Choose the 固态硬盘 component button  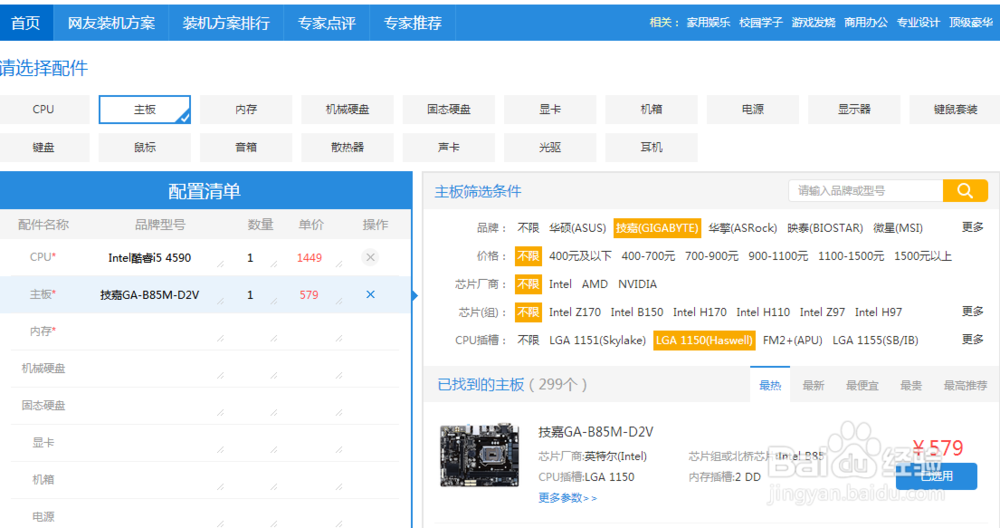[x=449, y=110]
